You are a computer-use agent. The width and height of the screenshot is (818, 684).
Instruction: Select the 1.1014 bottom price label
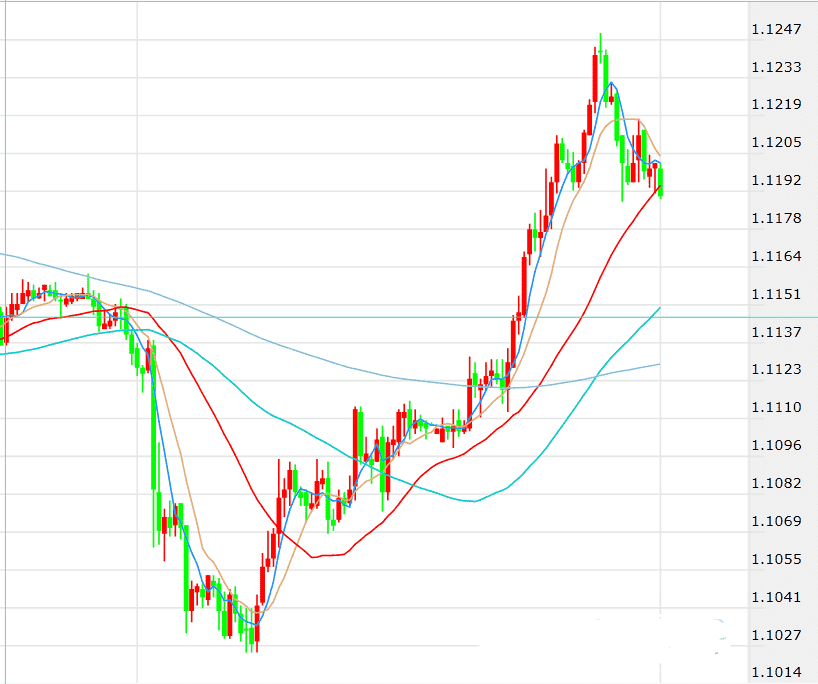[x=777, y=672]
